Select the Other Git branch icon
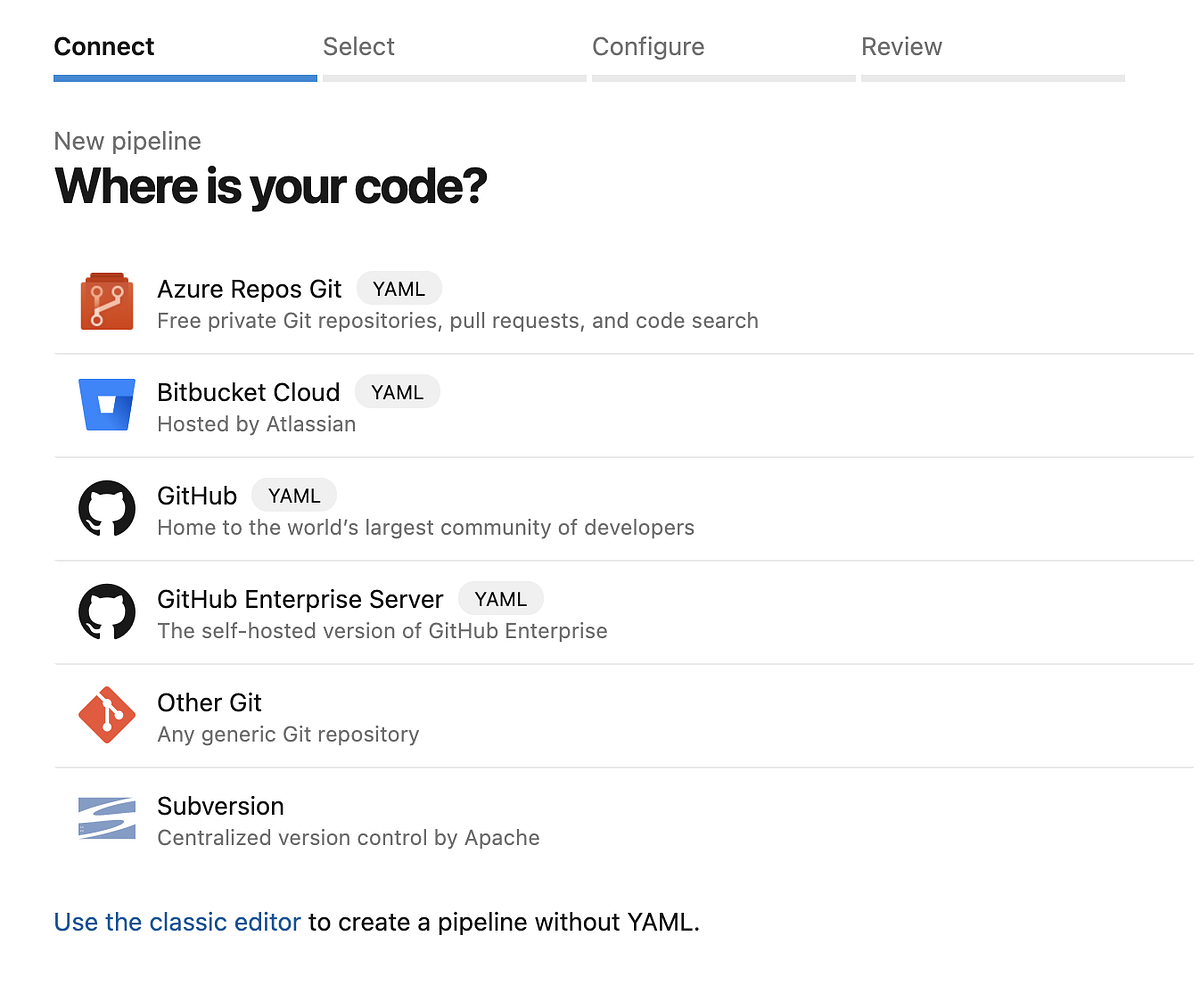 point(107,715)
